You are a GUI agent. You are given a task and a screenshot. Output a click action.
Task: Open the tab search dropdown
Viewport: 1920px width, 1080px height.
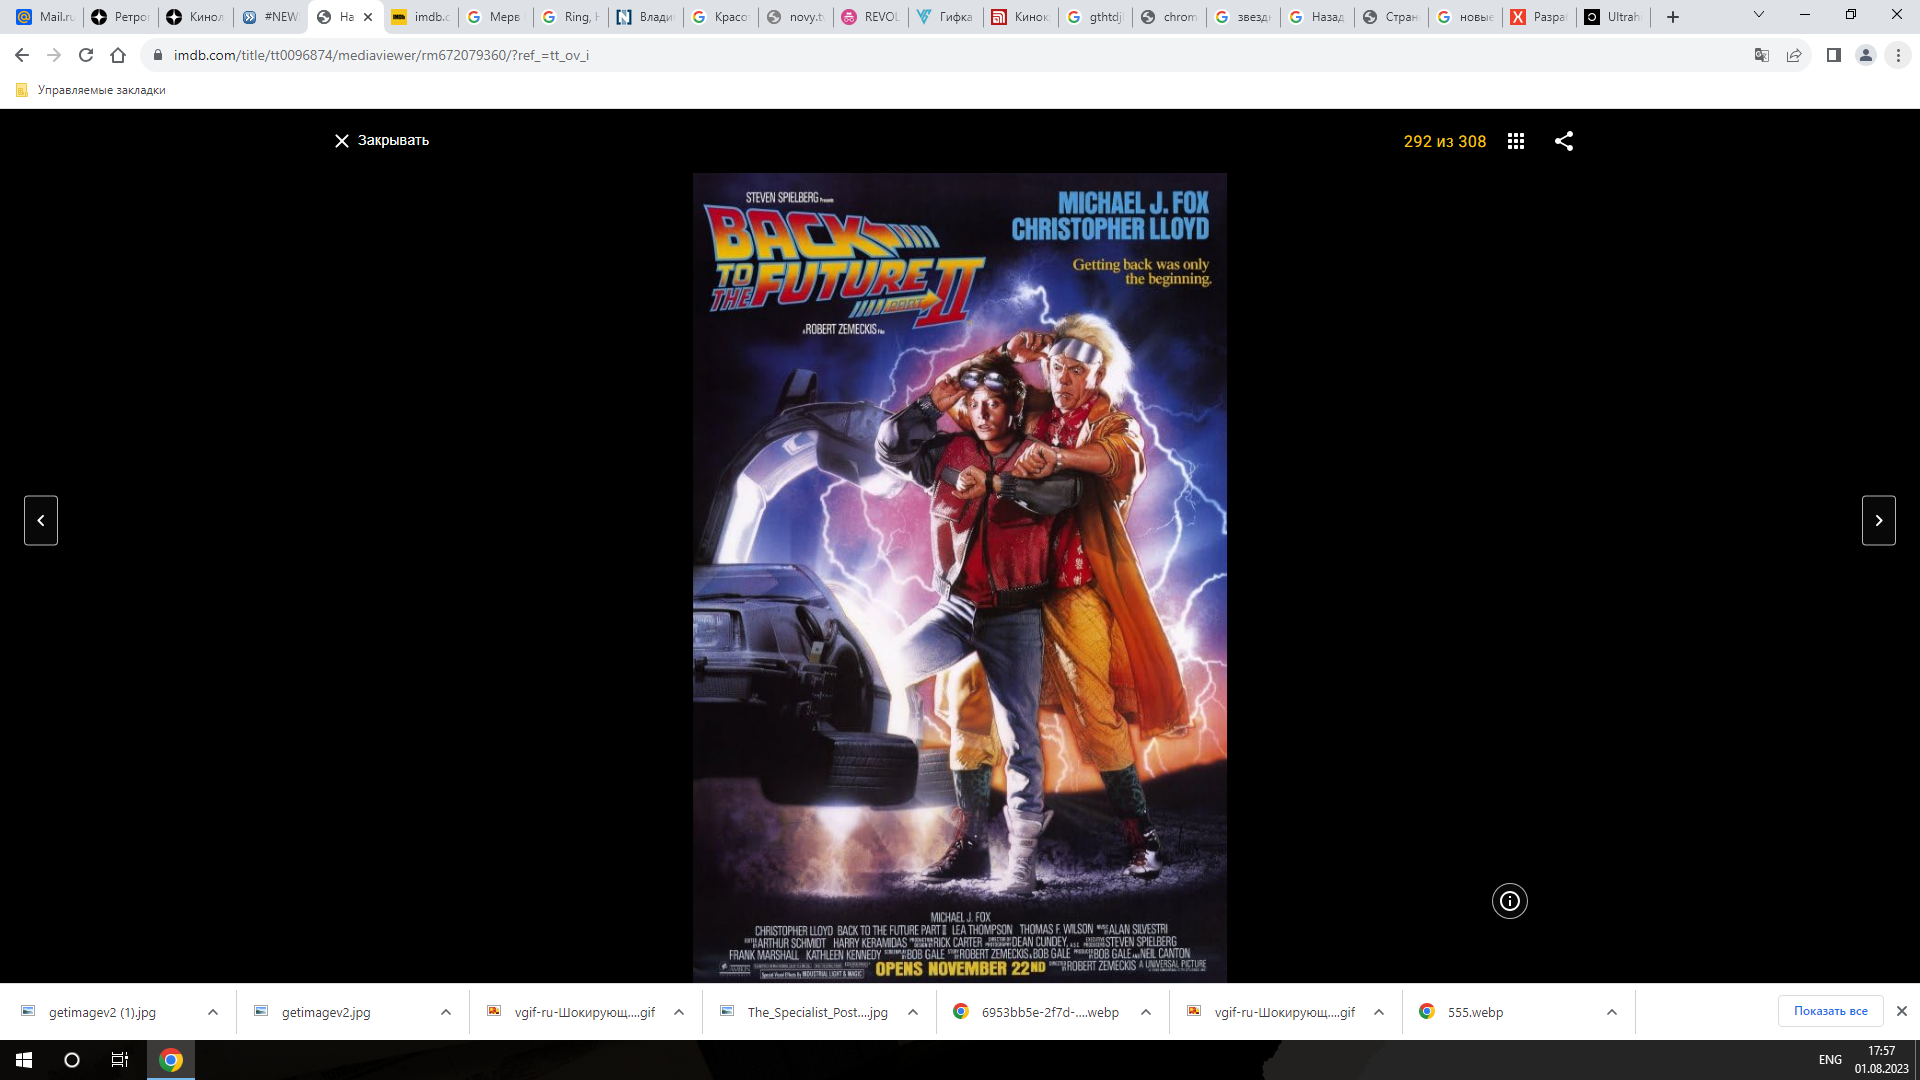[x=1759, y=15]
